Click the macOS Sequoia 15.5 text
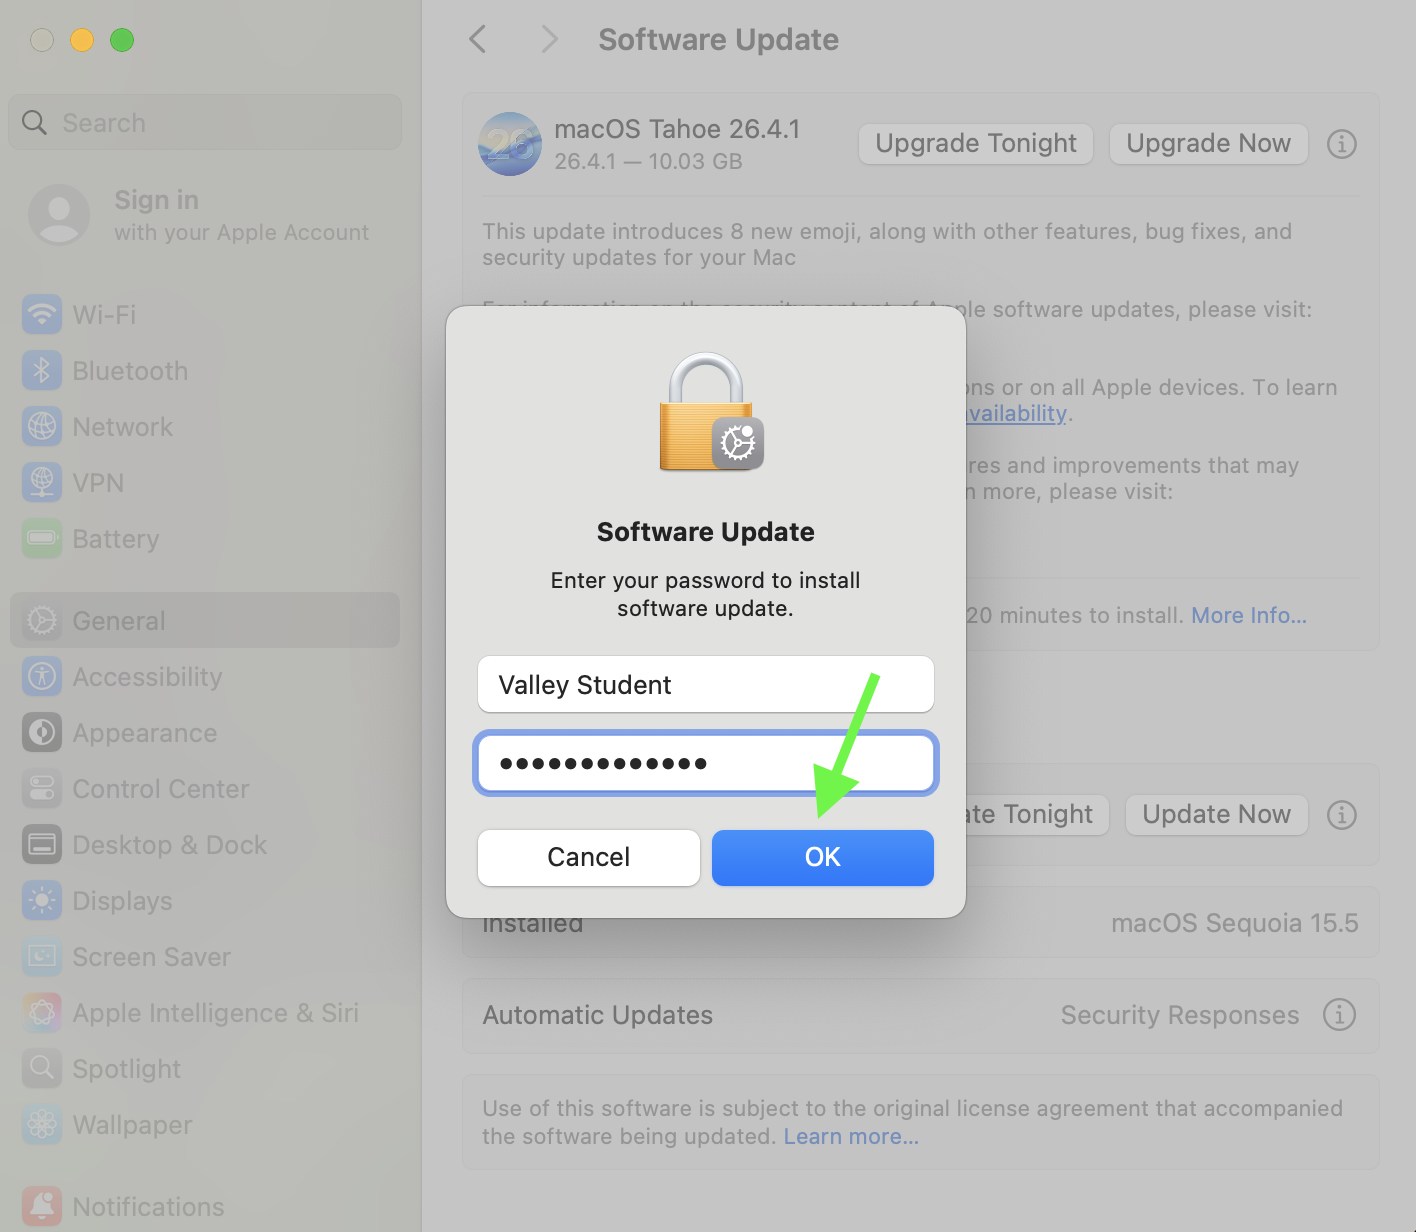The image size is (1416, 1232). [x=1234, y=923]
